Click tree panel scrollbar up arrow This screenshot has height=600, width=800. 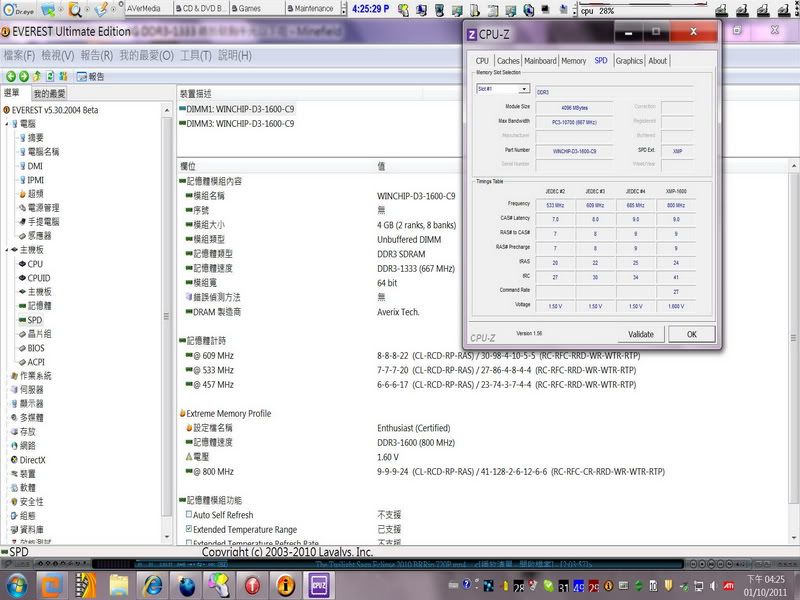coord(167,110)
